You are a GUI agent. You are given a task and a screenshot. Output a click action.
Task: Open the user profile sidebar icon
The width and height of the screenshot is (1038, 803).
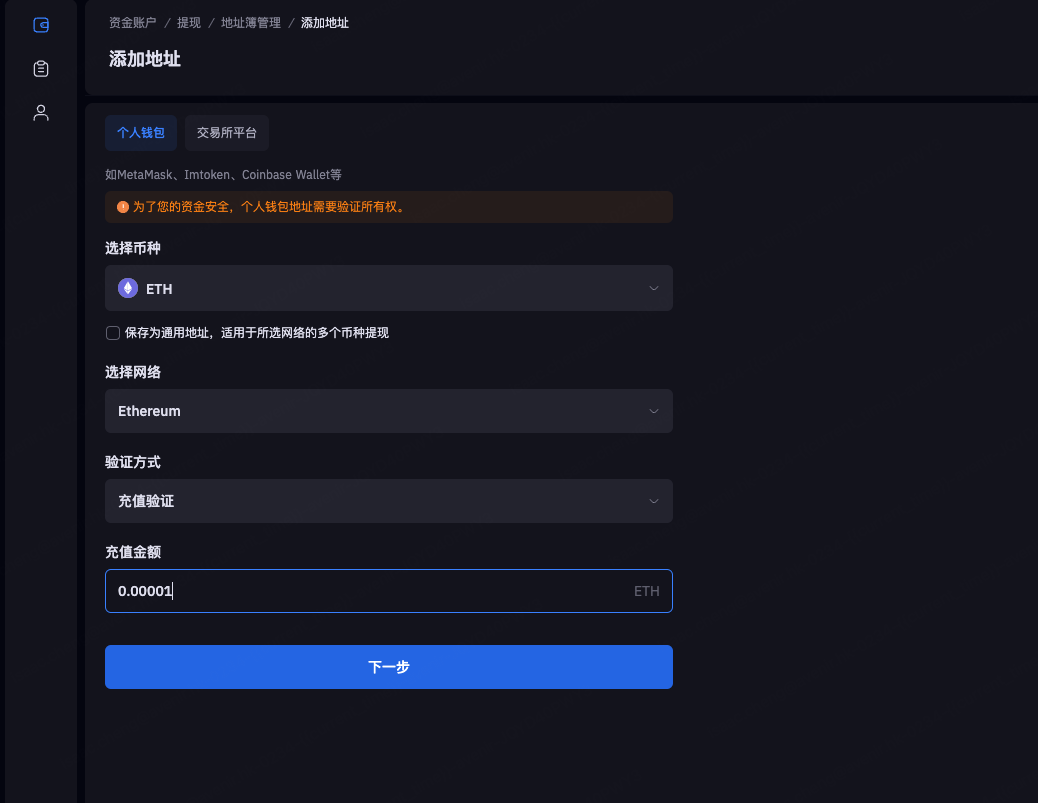click(x=41, y=113)
